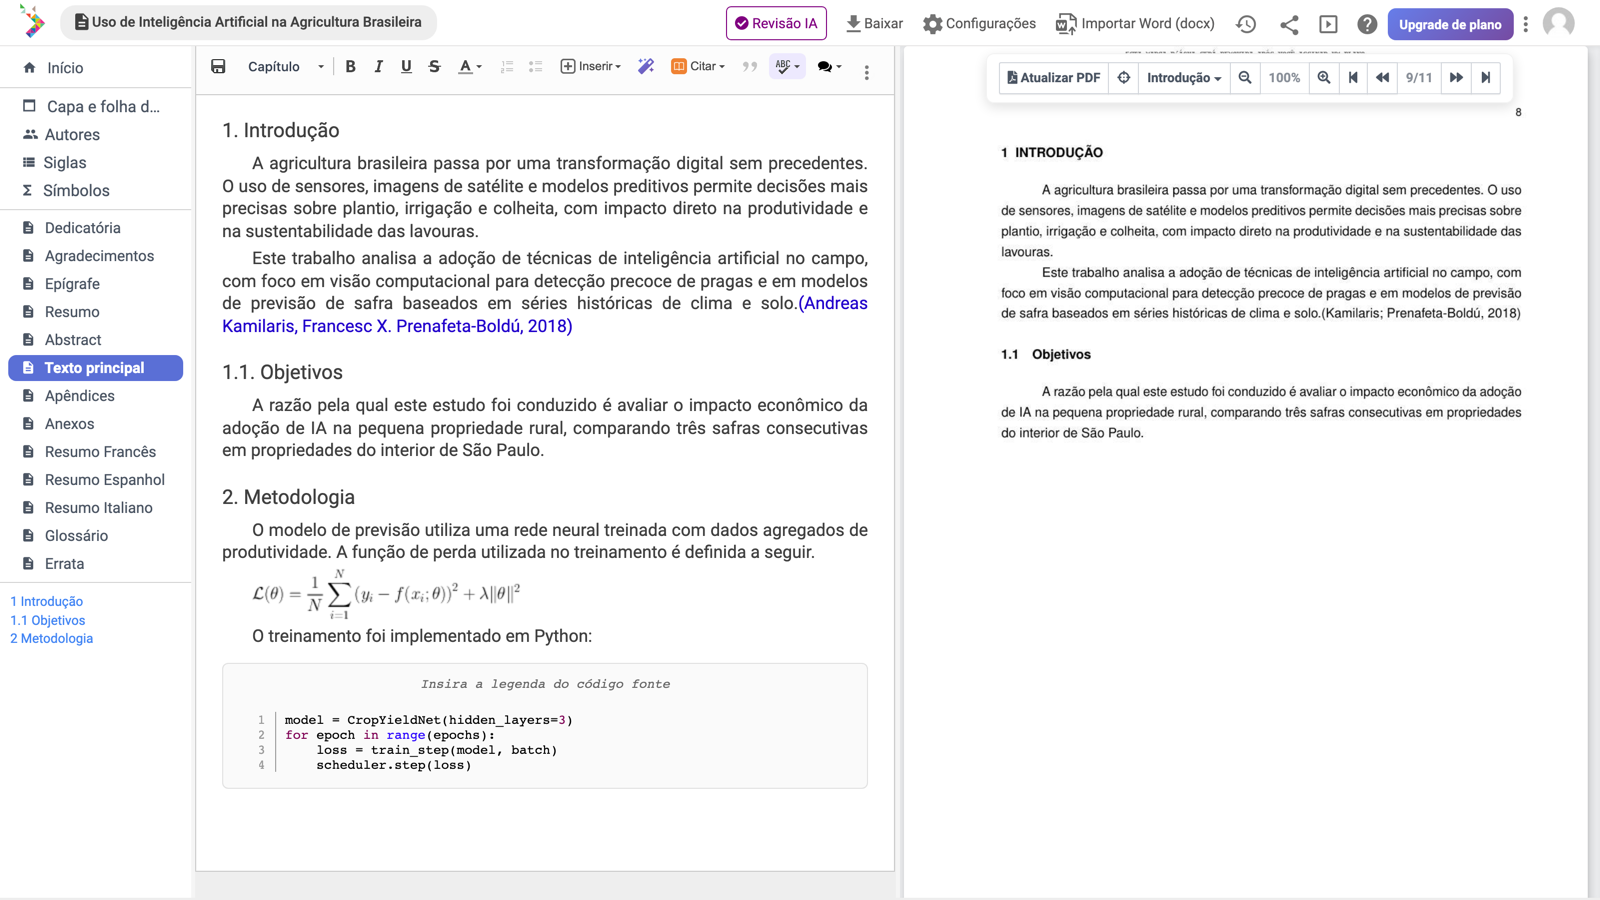This screenshot has height=900, width=1600.
Task: Open Agradecimentos section
Action: click(x=99, y=256)
